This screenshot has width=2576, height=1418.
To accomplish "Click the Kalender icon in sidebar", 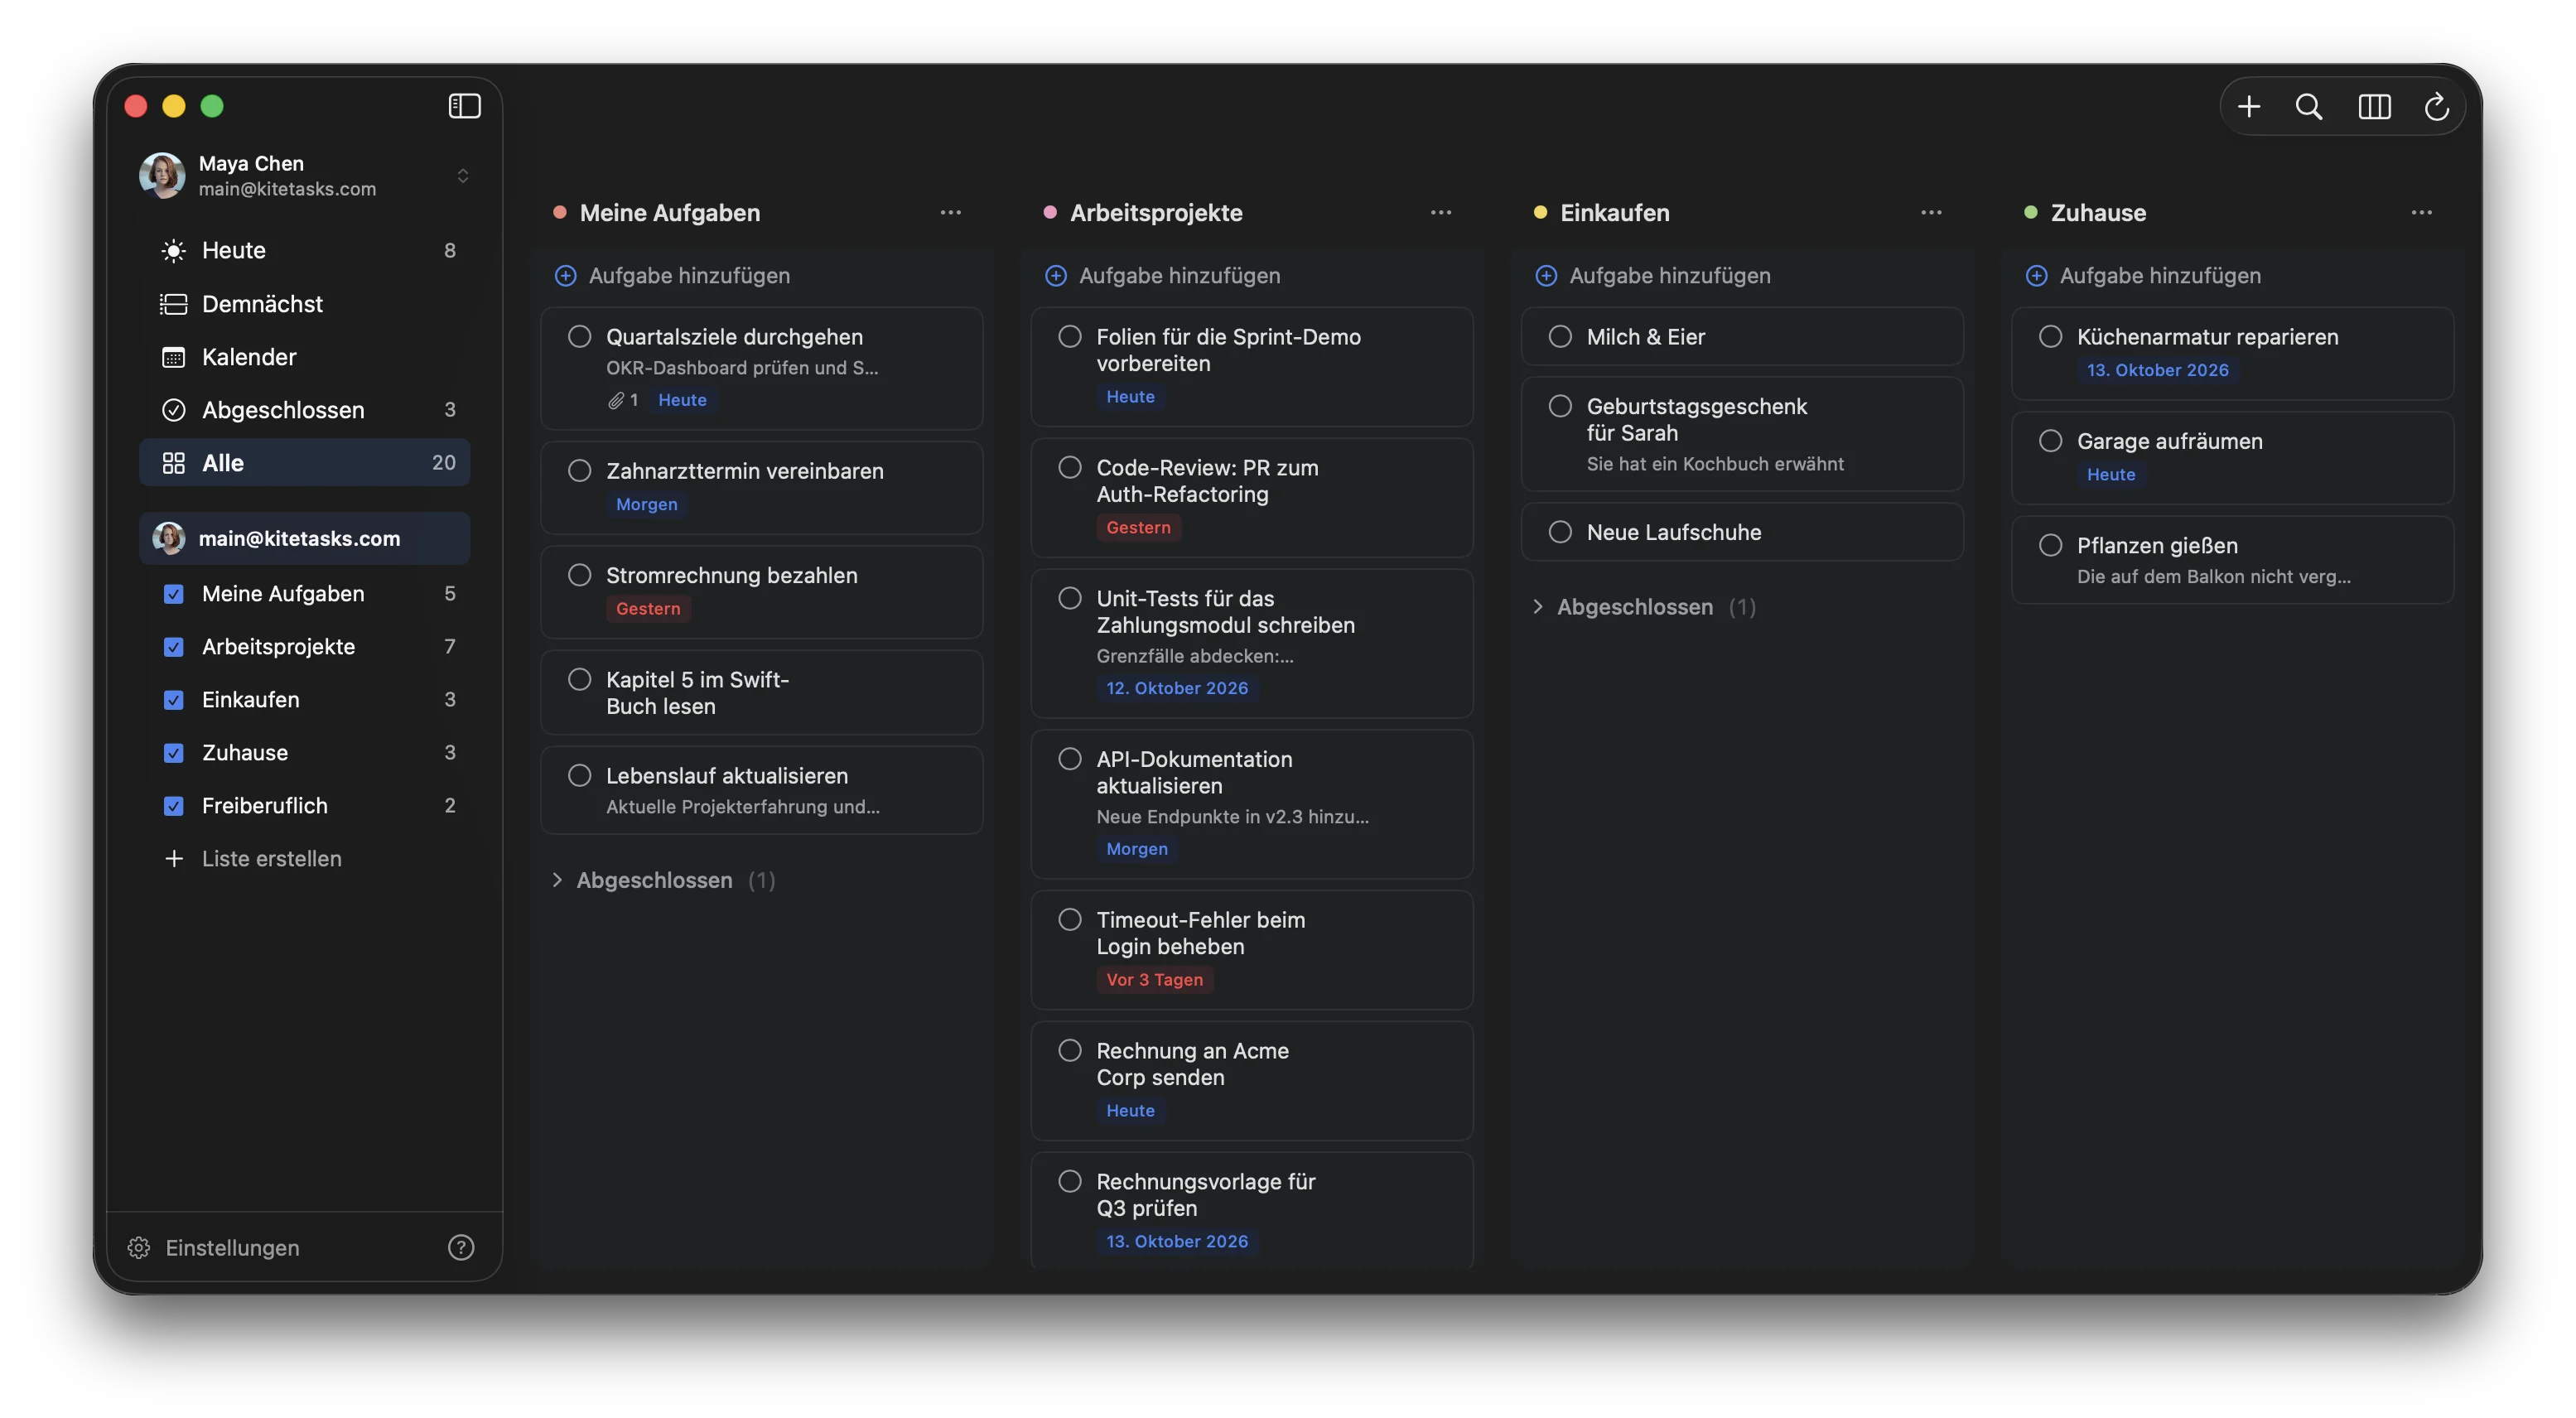I will coord(174,357).
